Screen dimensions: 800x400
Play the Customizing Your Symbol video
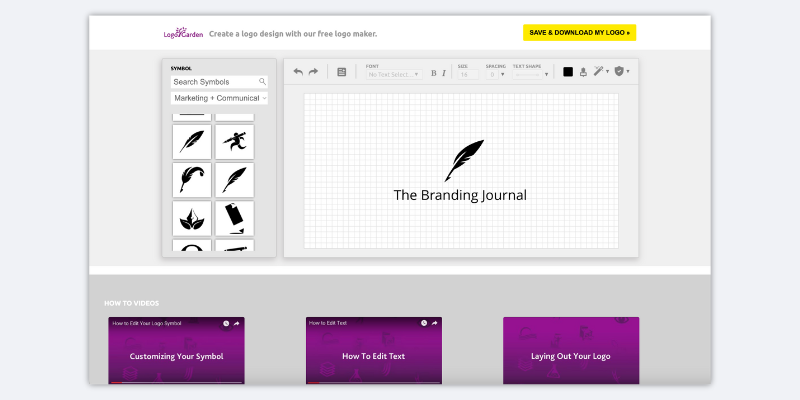(x=176, y=355)
